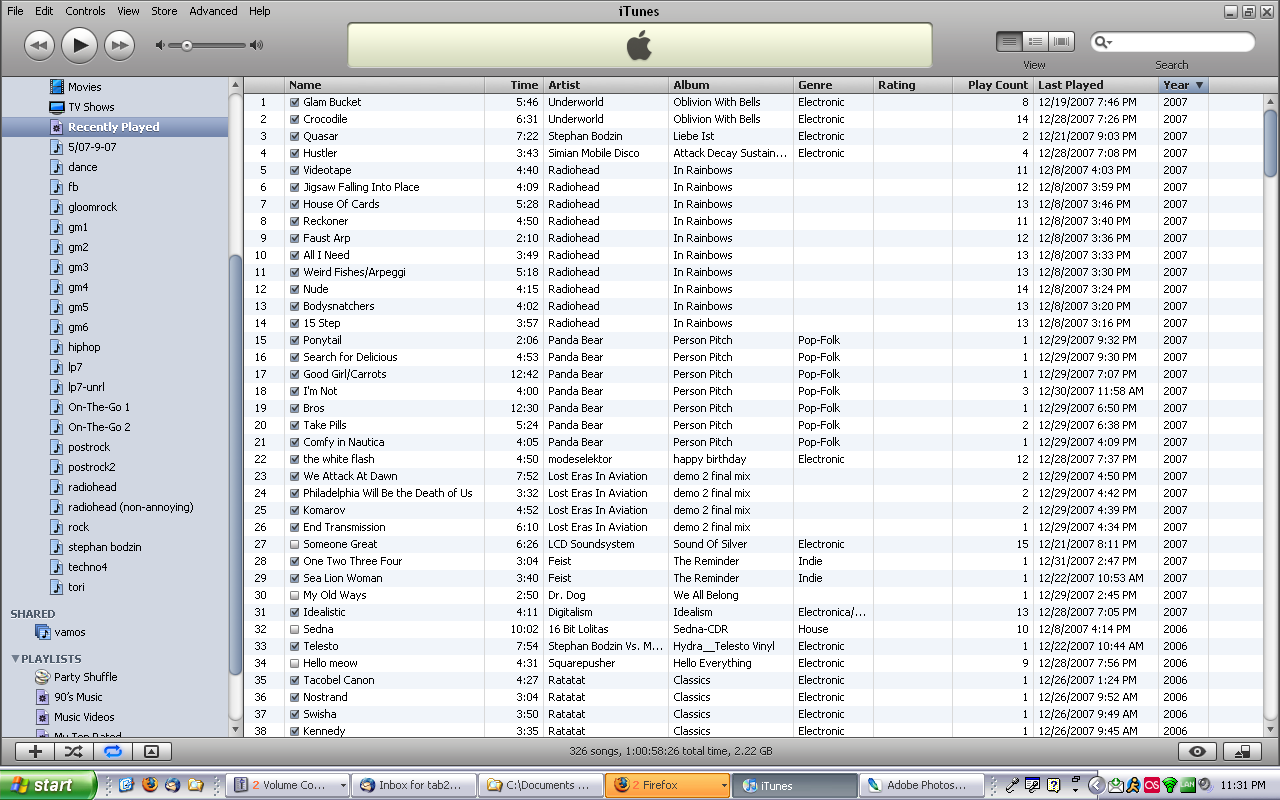This screenshot has height=800, width=1280.
Task: Switch to Adobe Photoshop in the taskbar
Action: (920, 785)
